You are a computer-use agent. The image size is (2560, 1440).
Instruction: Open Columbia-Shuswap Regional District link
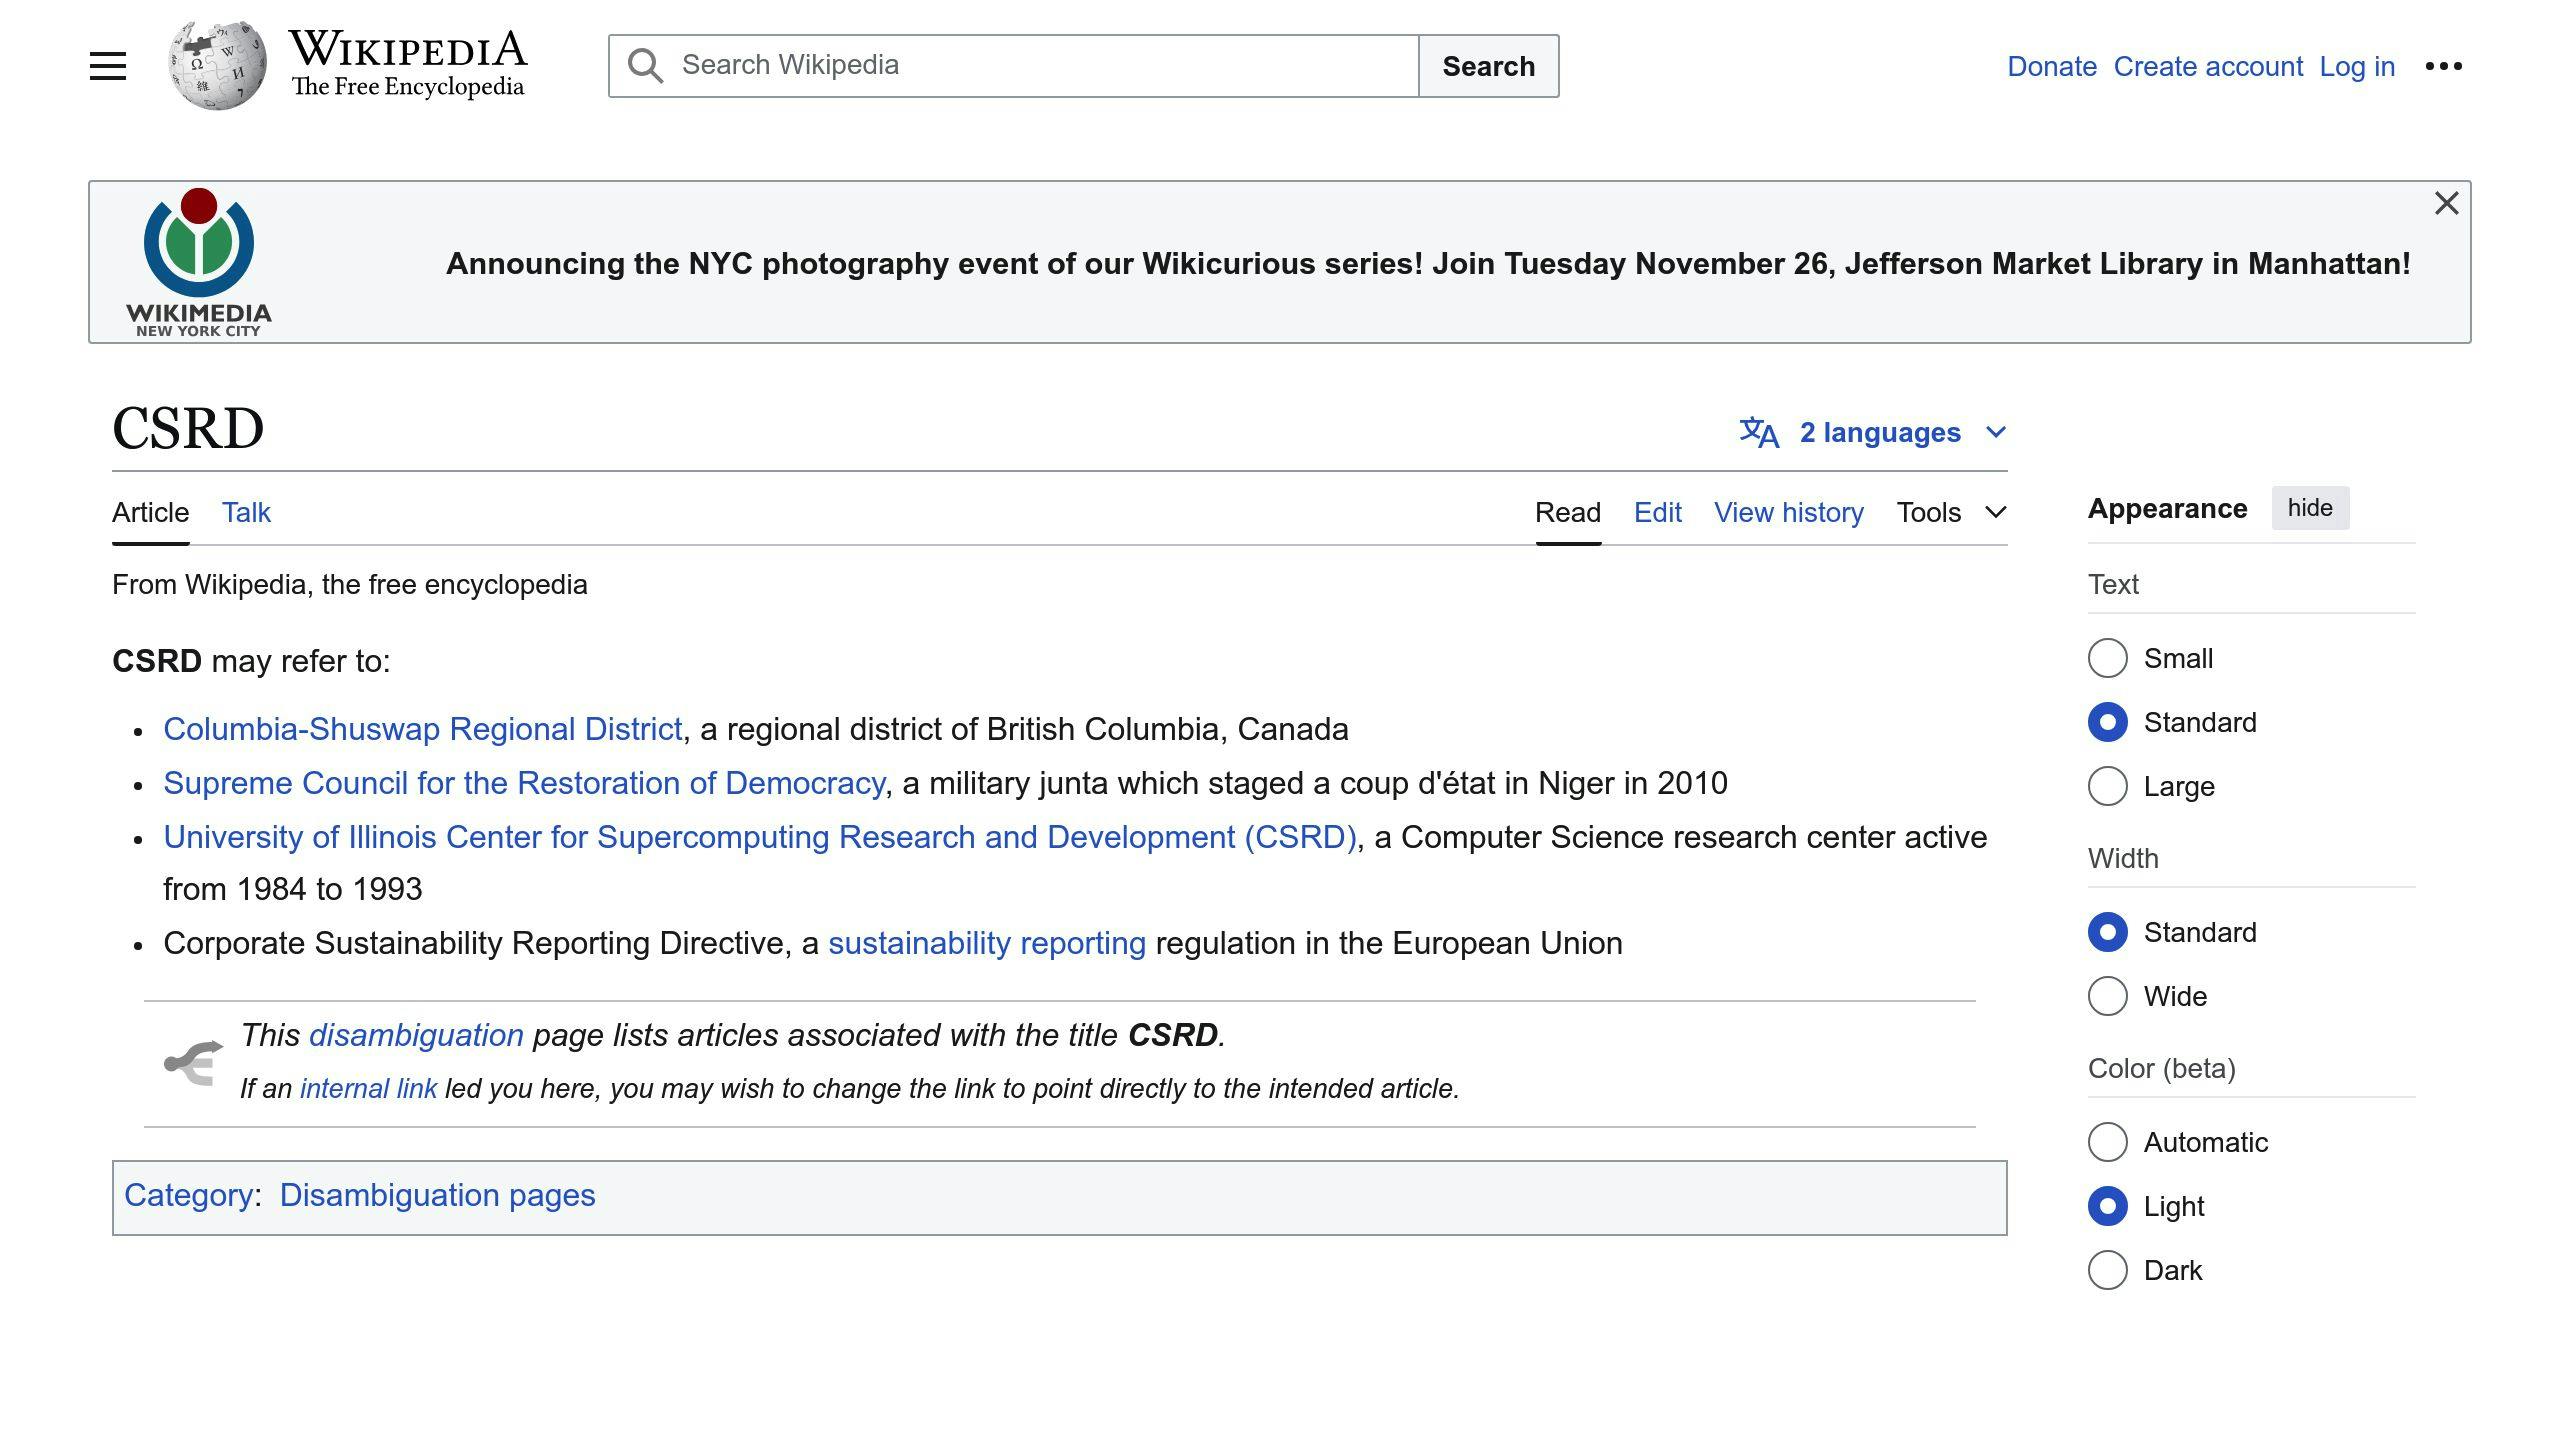pos(423,729)
